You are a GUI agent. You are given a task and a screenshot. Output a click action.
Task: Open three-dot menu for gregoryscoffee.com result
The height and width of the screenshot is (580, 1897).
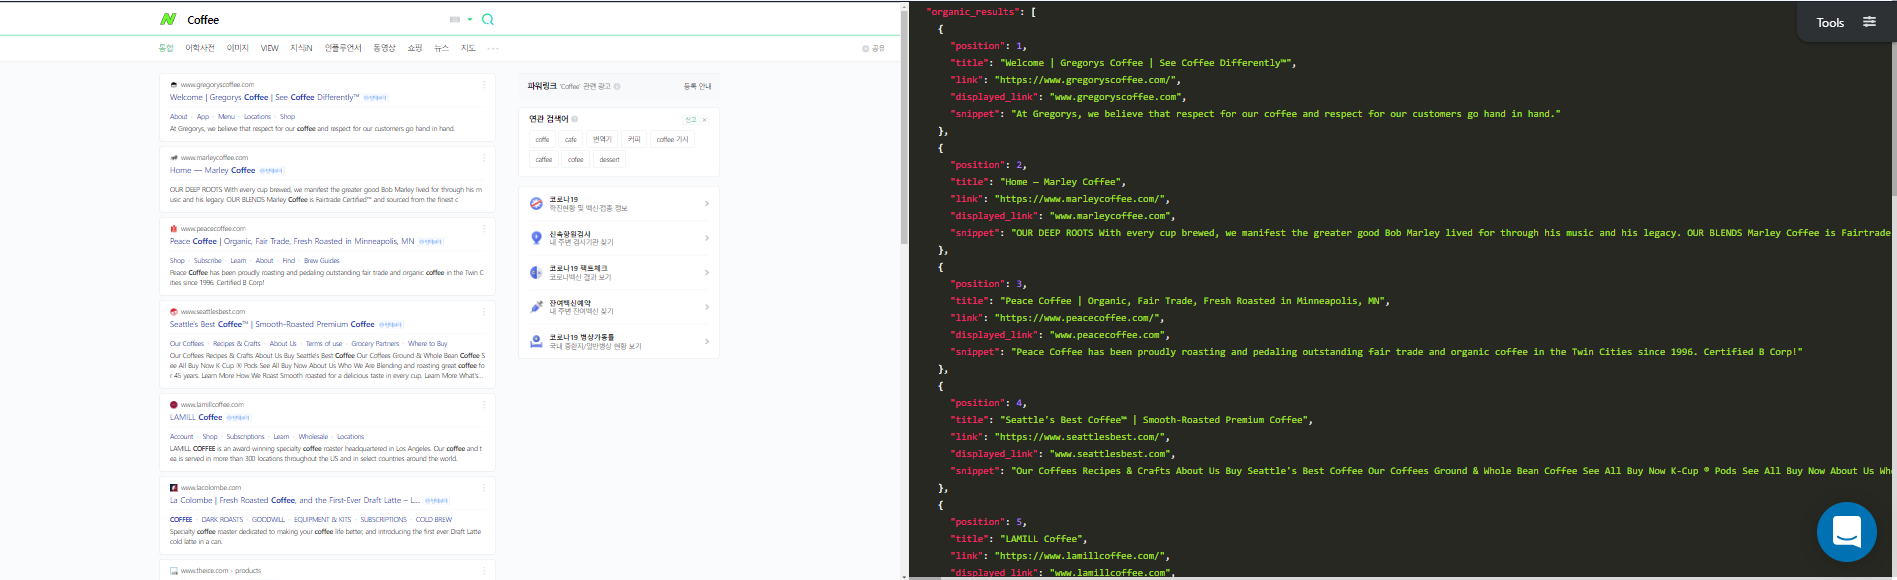click(484, 85)
